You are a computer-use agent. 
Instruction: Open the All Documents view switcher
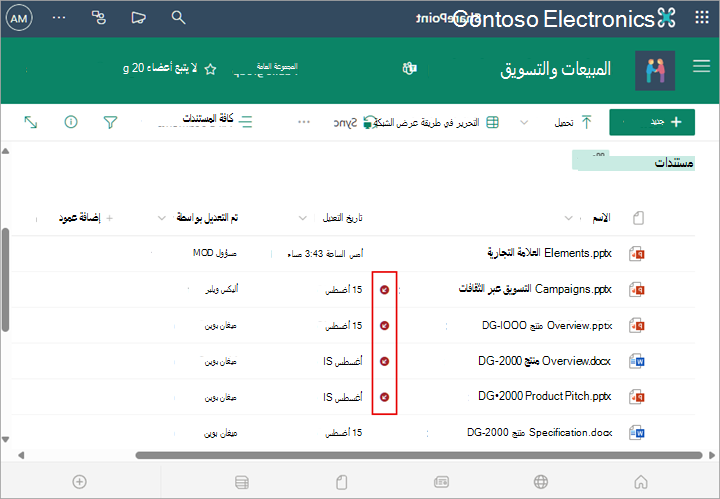pyautogui.click(x=217, y=121)
